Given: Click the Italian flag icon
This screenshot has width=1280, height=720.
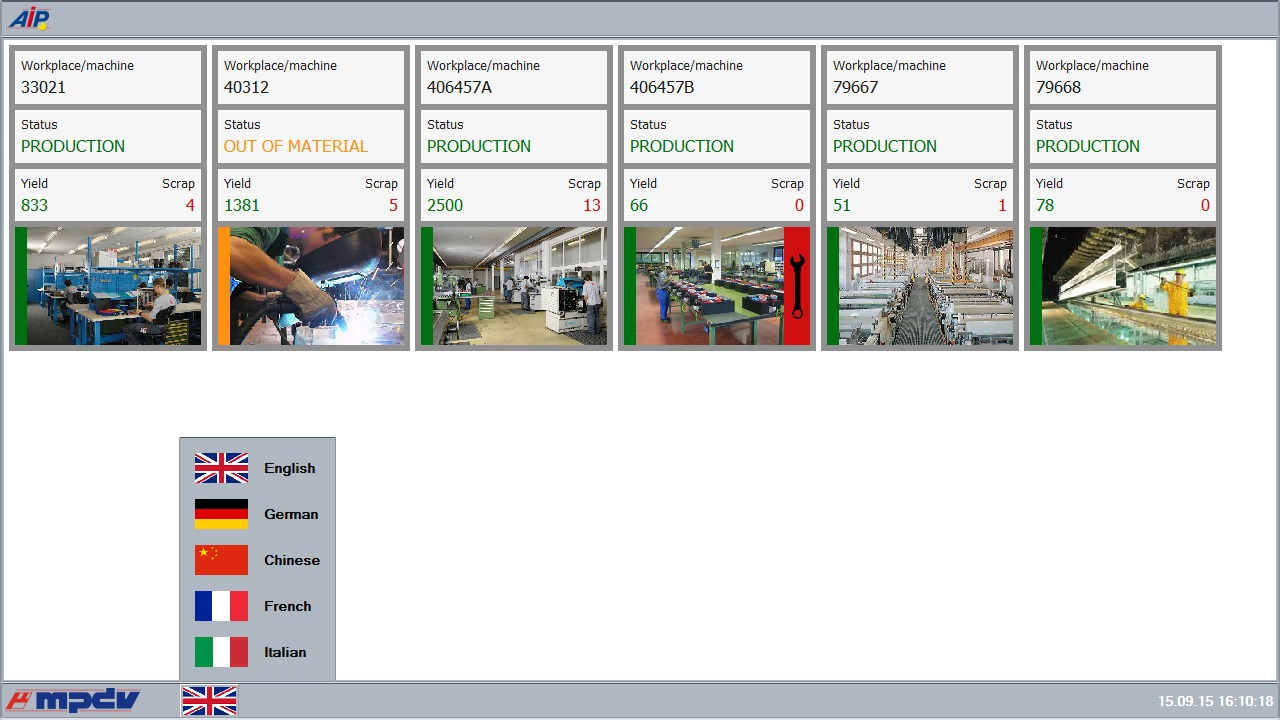Looking at the screenshot, I should point(221,652).
